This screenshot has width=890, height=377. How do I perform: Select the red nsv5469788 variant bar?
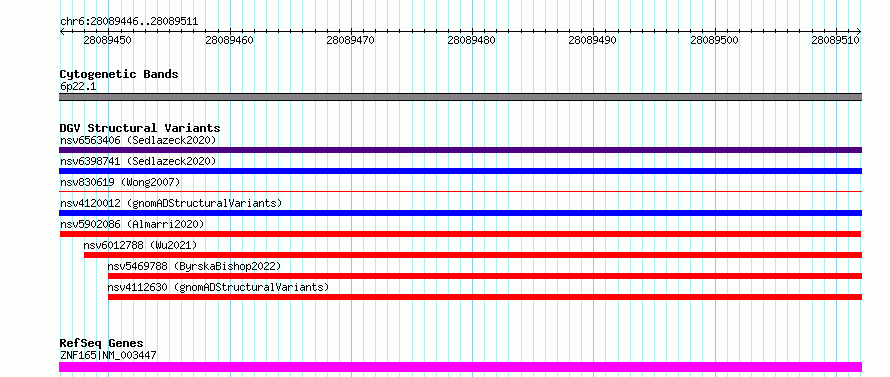point(485,276)
